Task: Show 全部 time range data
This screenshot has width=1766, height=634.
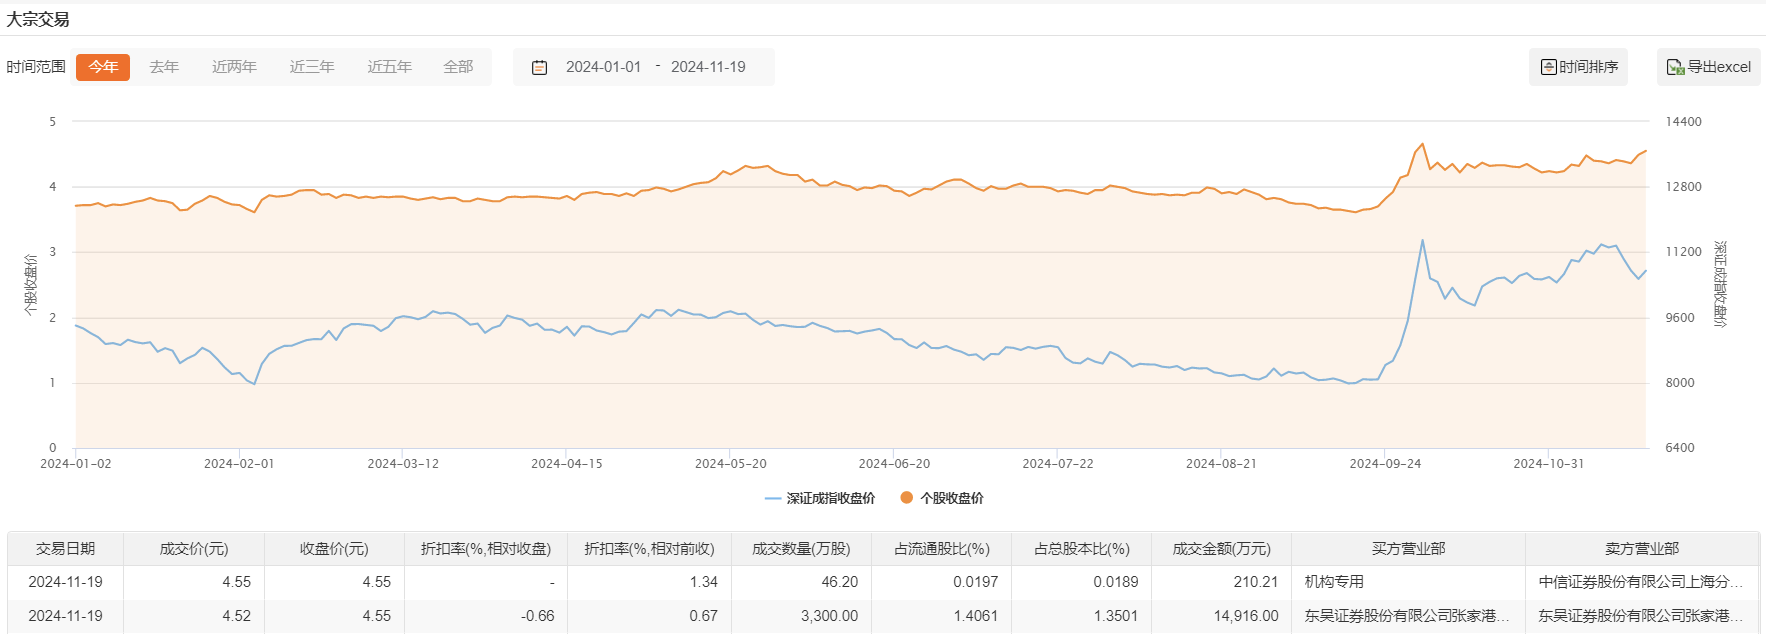Action: 458,67
